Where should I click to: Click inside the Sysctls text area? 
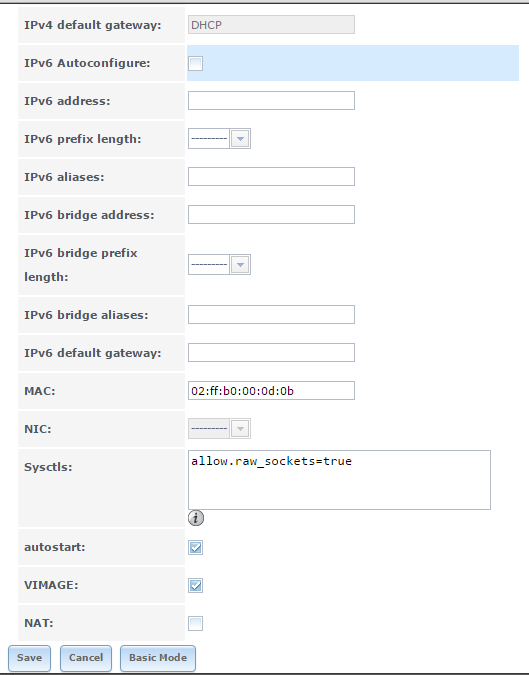[339, 480]
